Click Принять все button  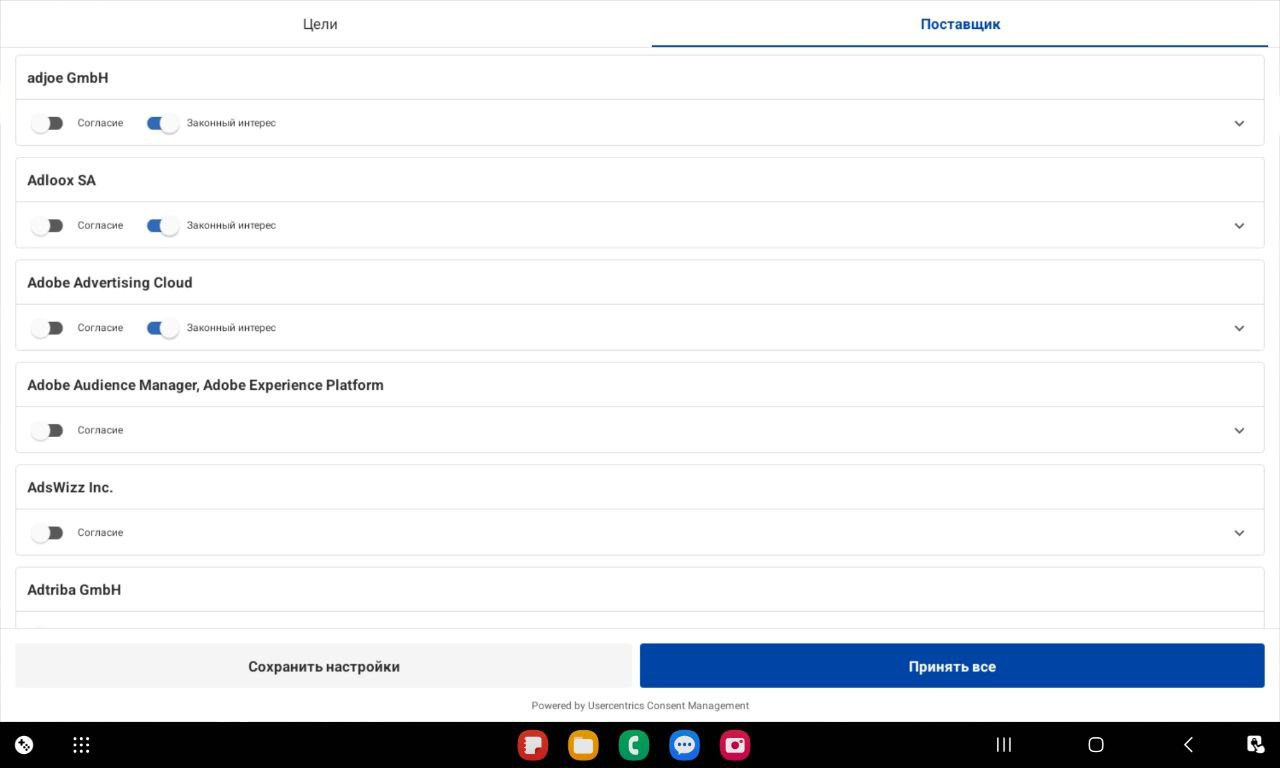pos(952,666)
